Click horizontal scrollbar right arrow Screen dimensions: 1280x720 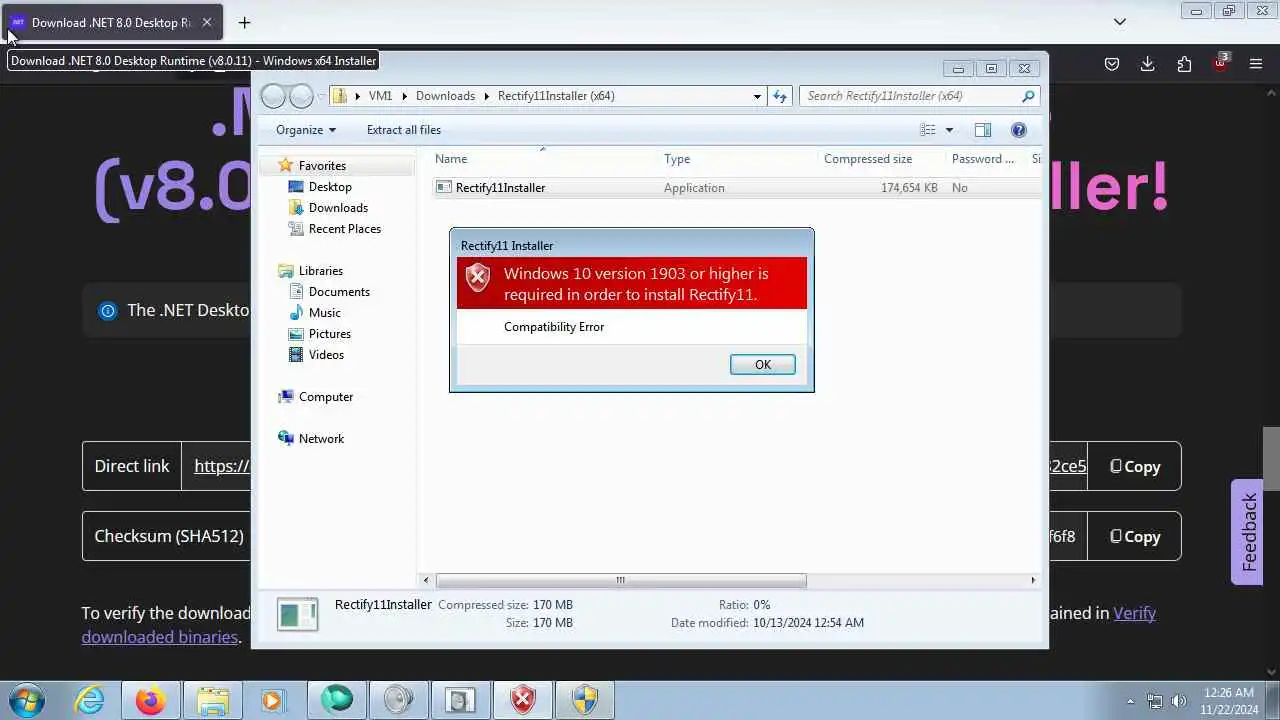1033,580
